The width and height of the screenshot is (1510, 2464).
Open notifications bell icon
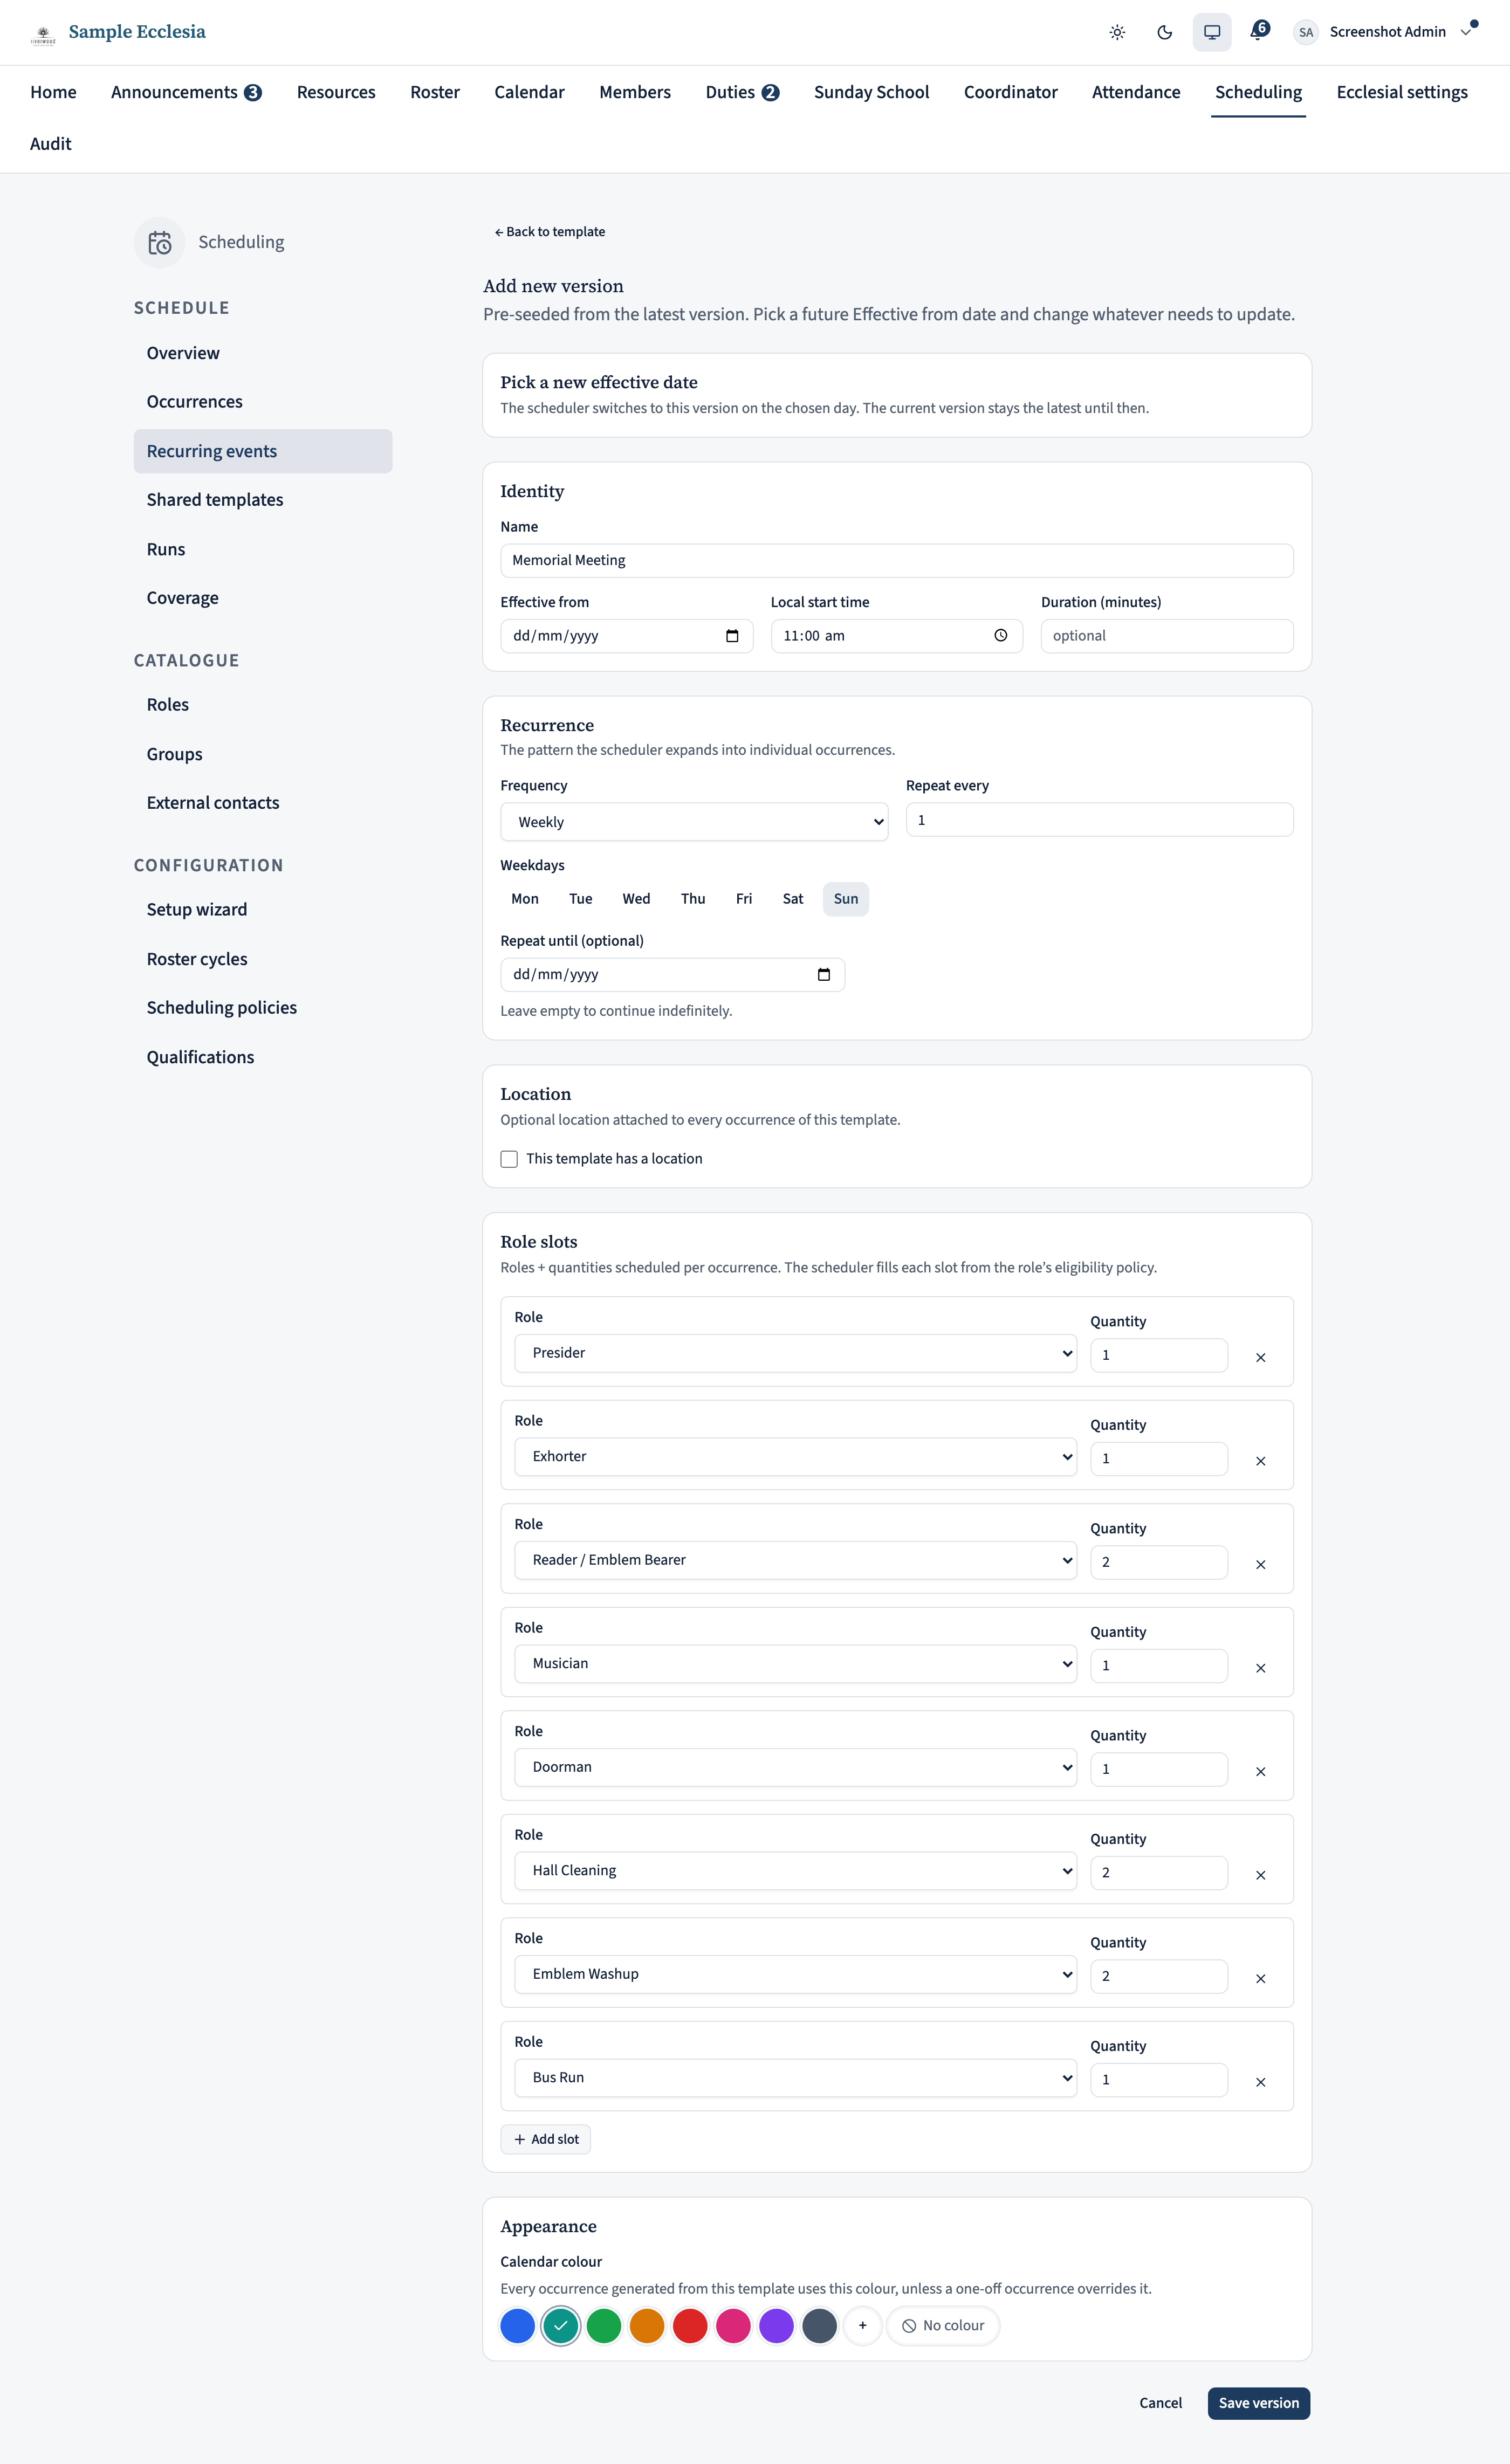click(1258, 31)
